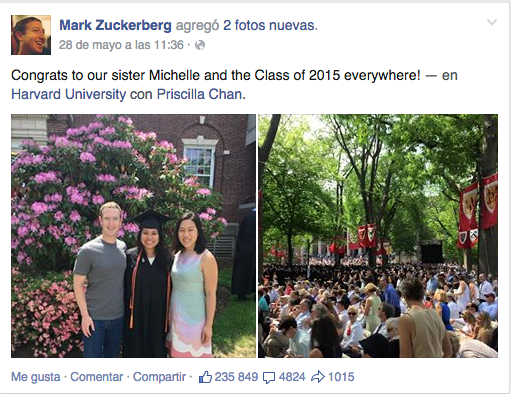Image resolution: width=511 pixels, height=394 pixels.
Task: Open Mark Zuckerberg's profile picture thumbnail
Action: [x=31, y=35]
